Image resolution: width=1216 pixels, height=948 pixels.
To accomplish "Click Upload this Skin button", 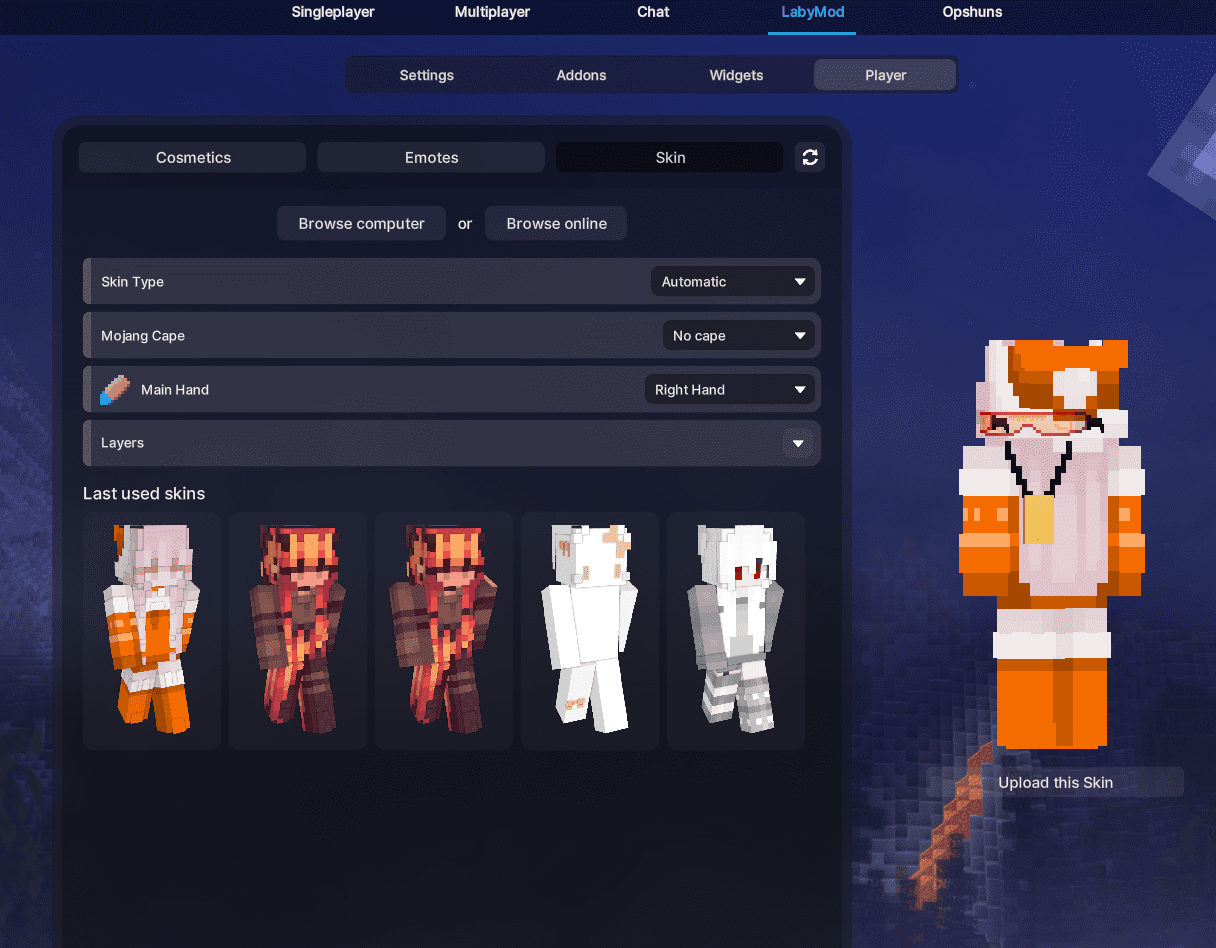I will coord(1055,782).
